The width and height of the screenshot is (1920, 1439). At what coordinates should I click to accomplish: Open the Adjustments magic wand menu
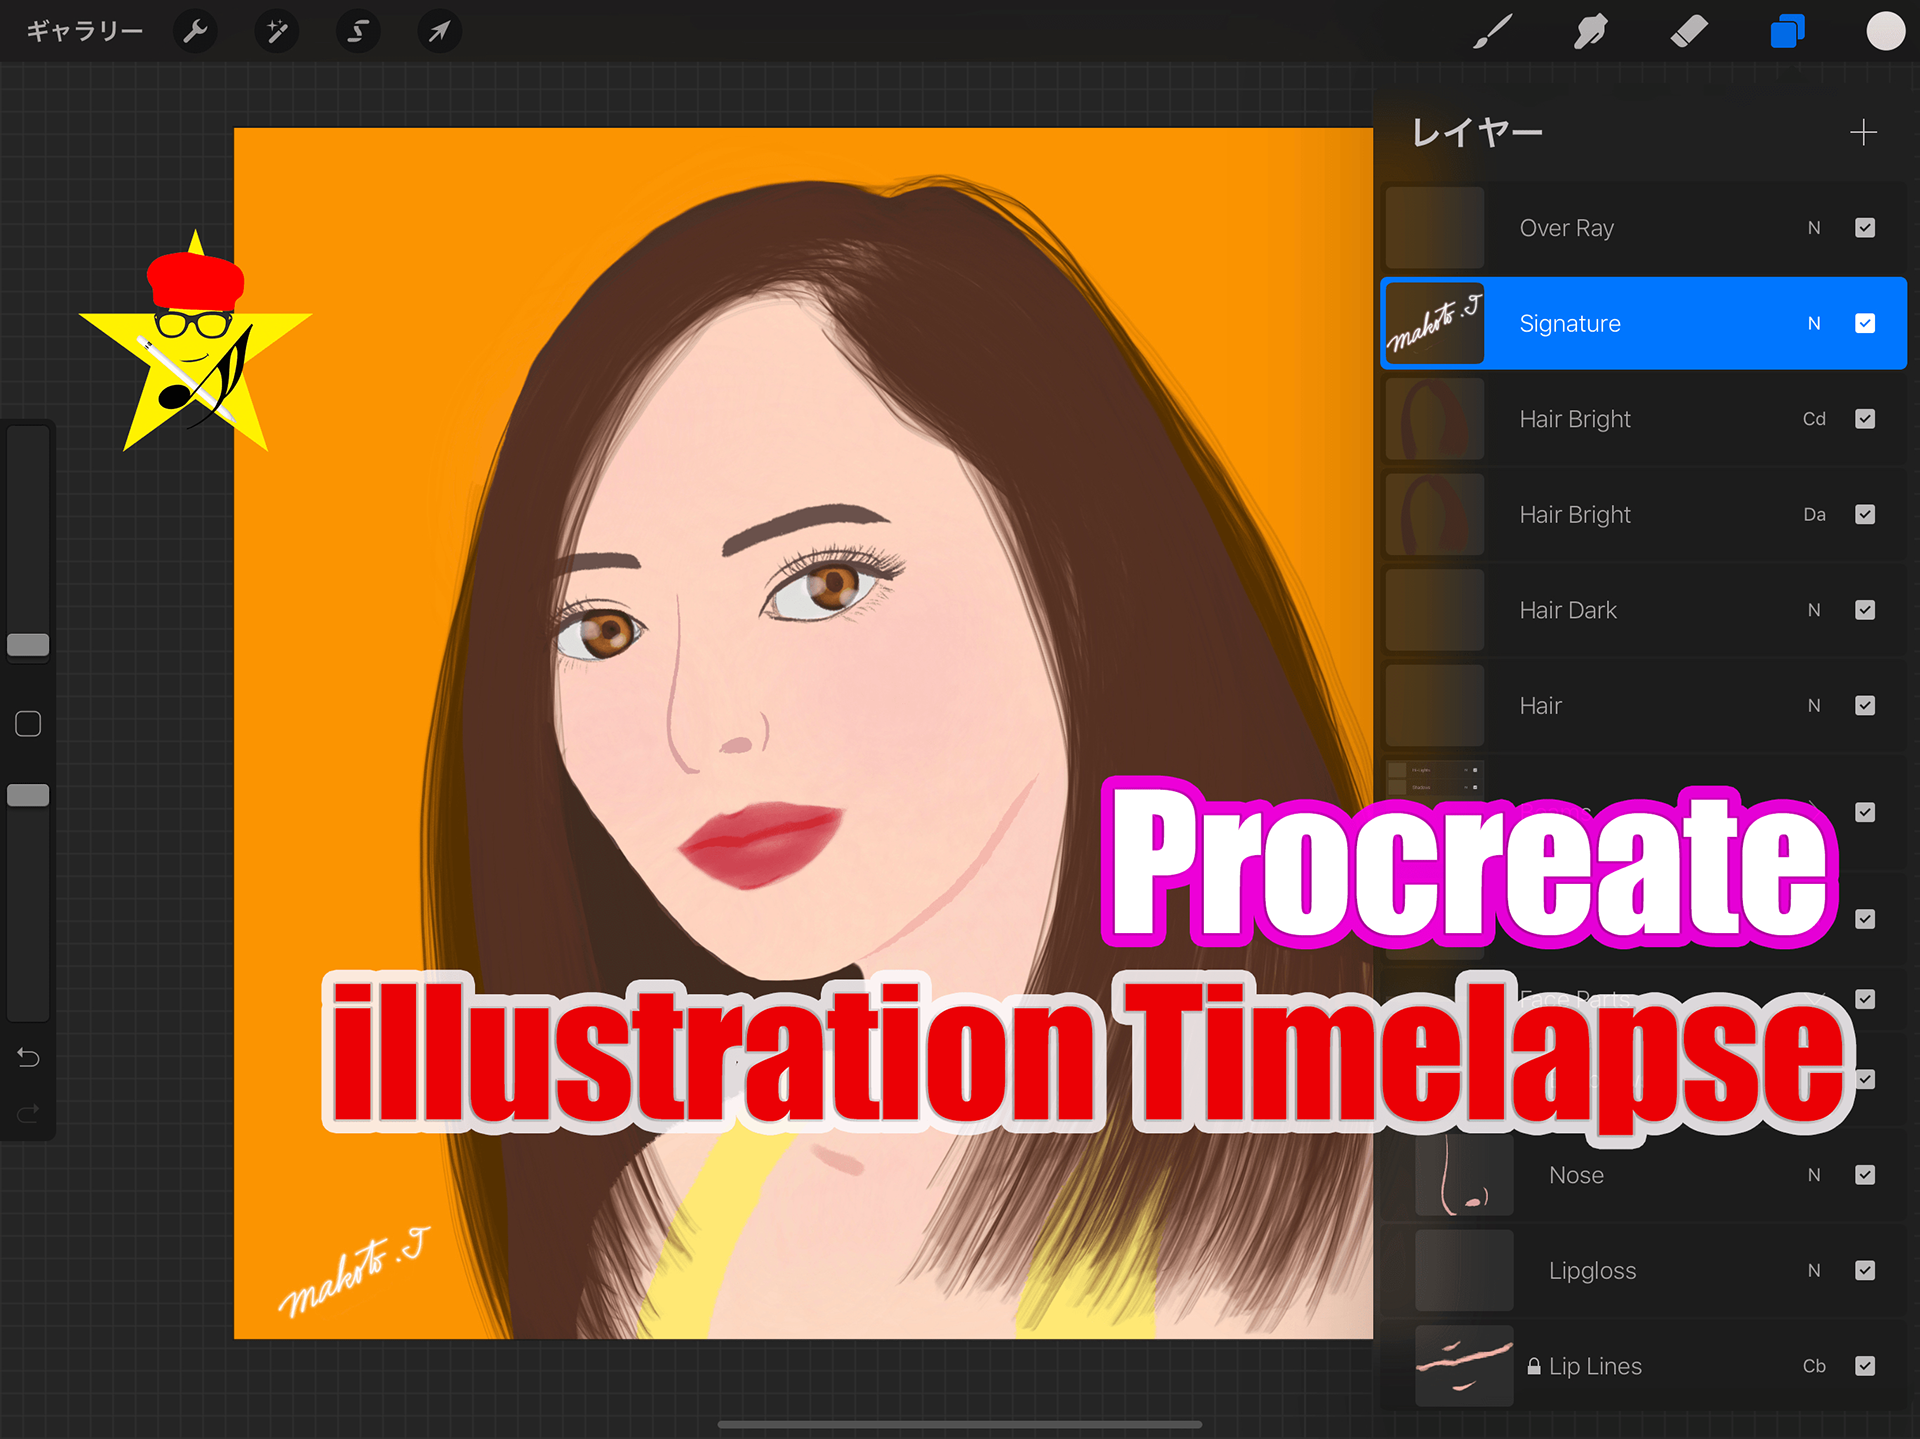(x=277, y=32)
